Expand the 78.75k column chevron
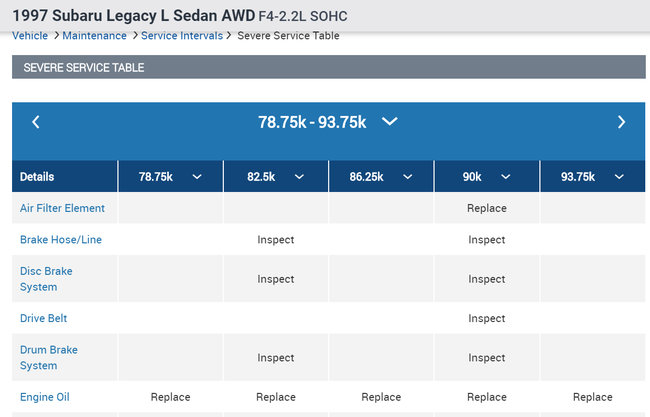Image resolution: width=650 pixels, height=417 pixels. point(197,177)
